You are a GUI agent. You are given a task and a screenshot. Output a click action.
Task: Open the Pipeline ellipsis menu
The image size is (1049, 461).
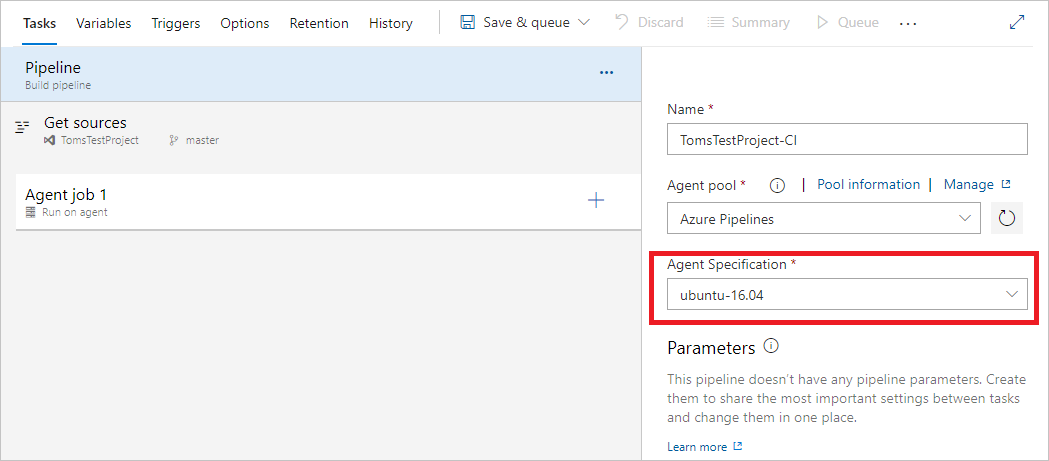(x=606, y=73)
